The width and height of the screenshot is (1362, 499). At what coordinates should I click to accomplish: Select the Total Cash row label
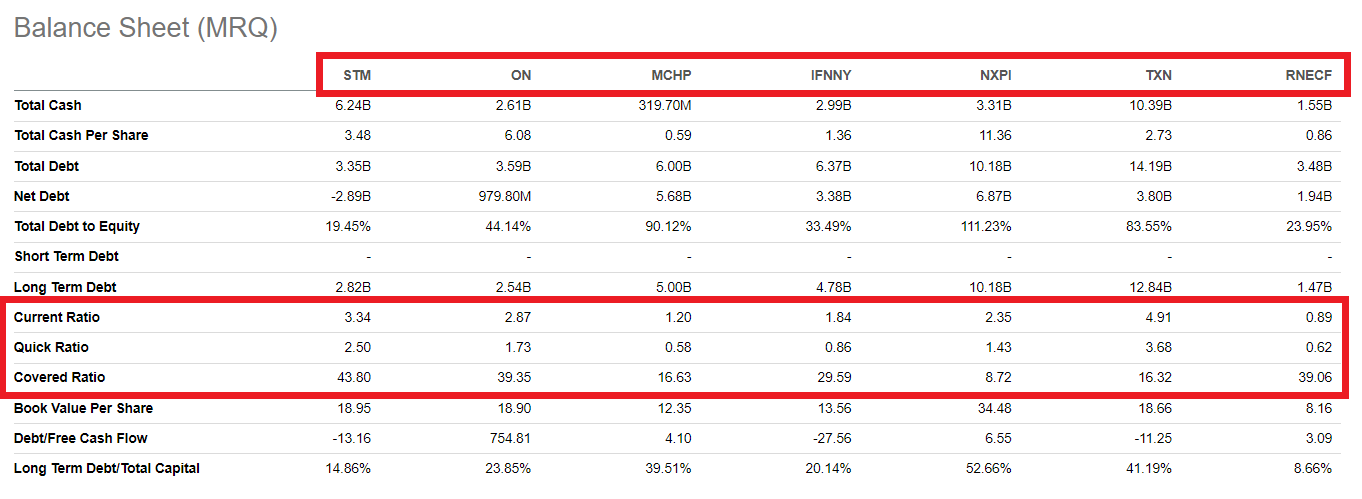(48, 105)
